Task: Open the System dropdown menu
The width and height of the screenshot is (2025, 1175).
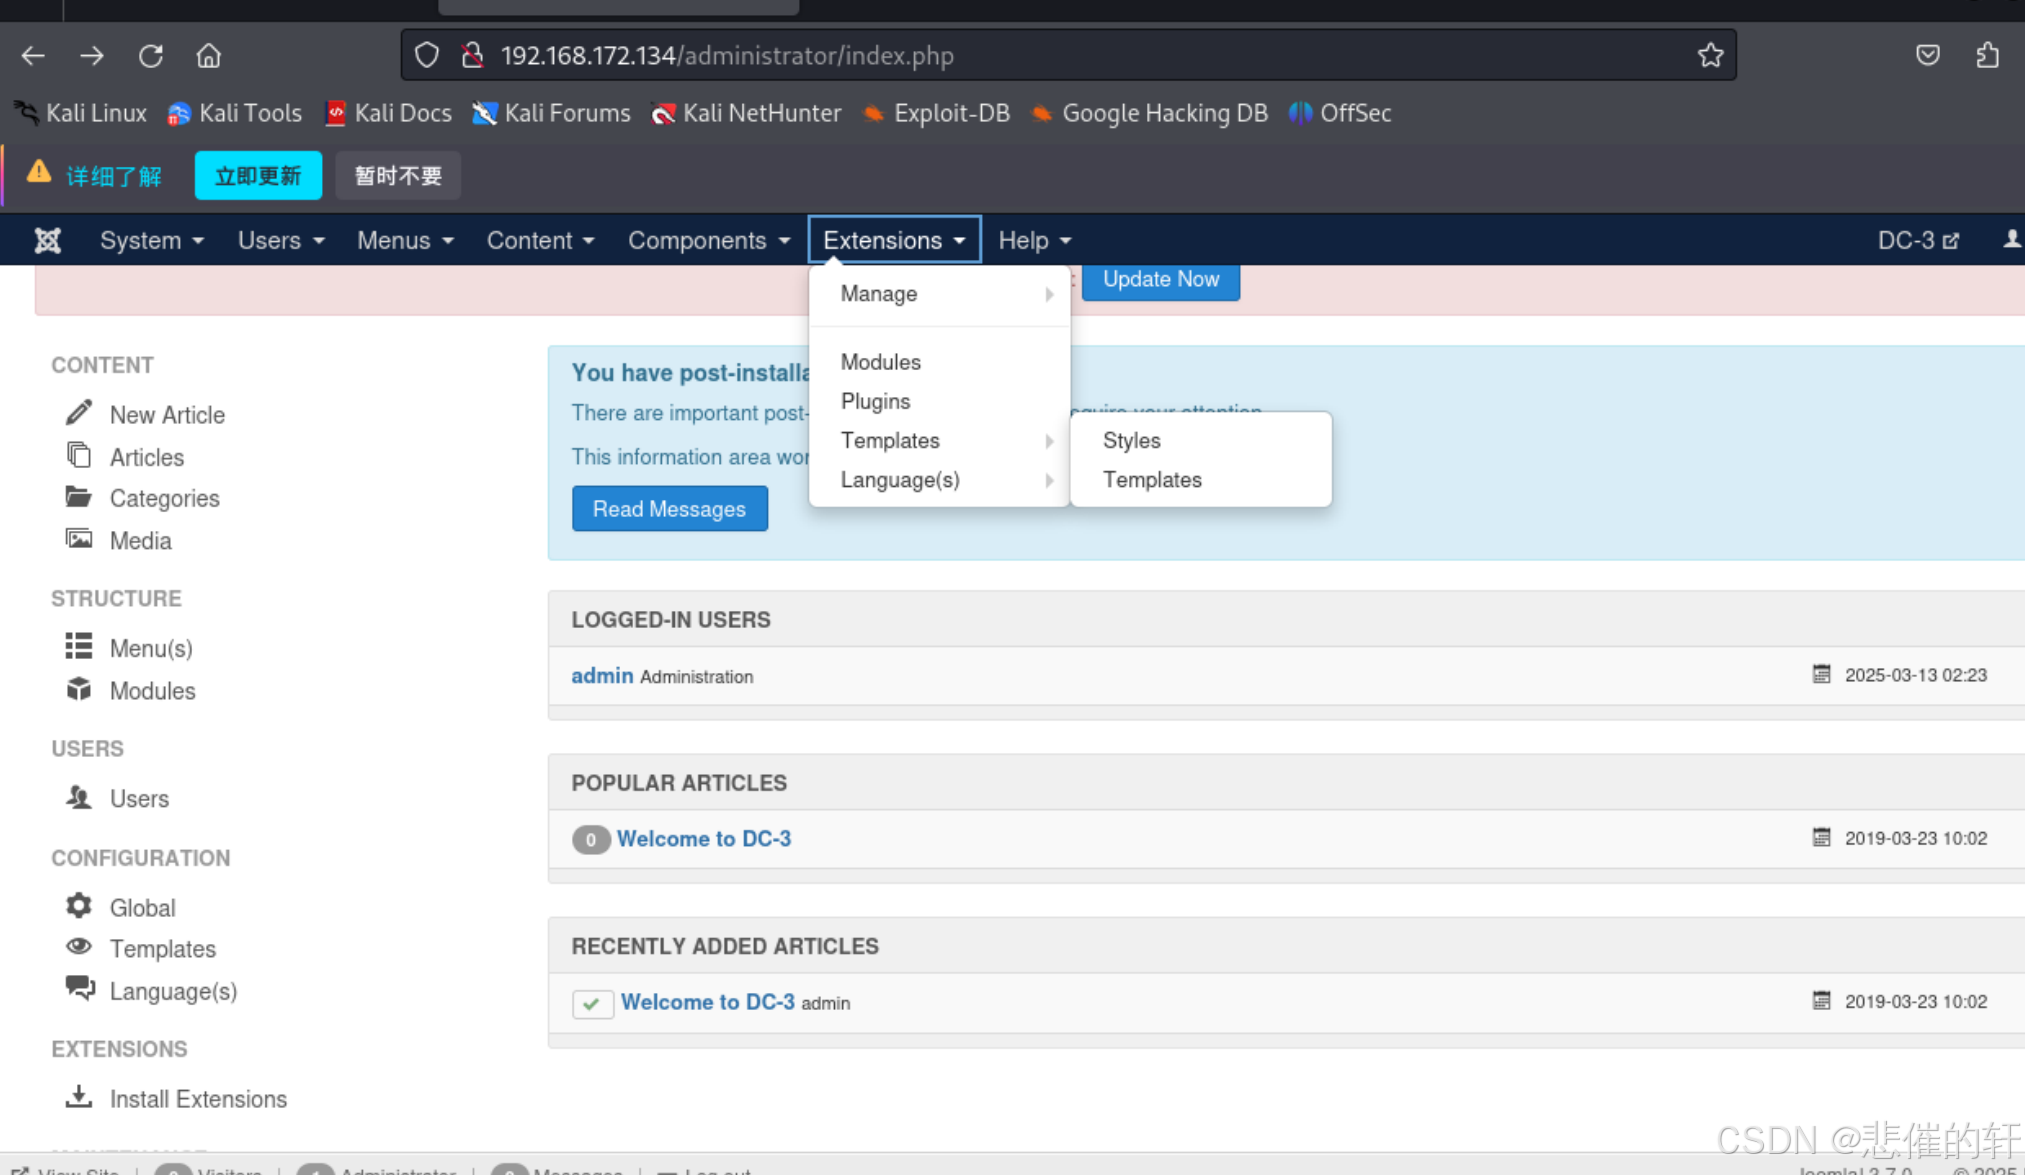Action: tap(151, 241)
